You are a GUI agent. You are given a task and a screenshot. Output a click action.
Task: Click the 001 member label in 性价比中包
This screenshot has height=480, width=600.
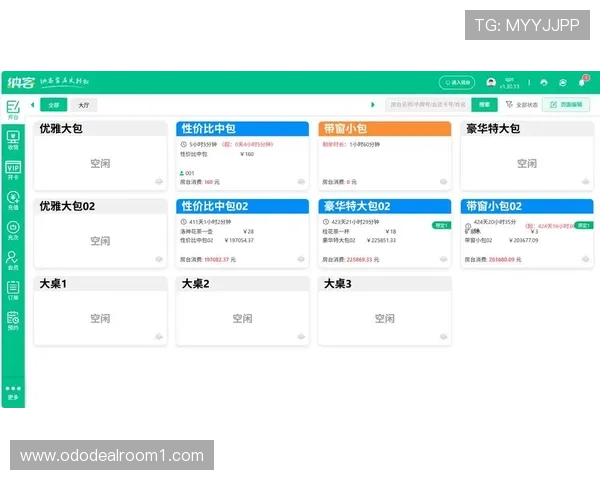[x=187, y=173]
